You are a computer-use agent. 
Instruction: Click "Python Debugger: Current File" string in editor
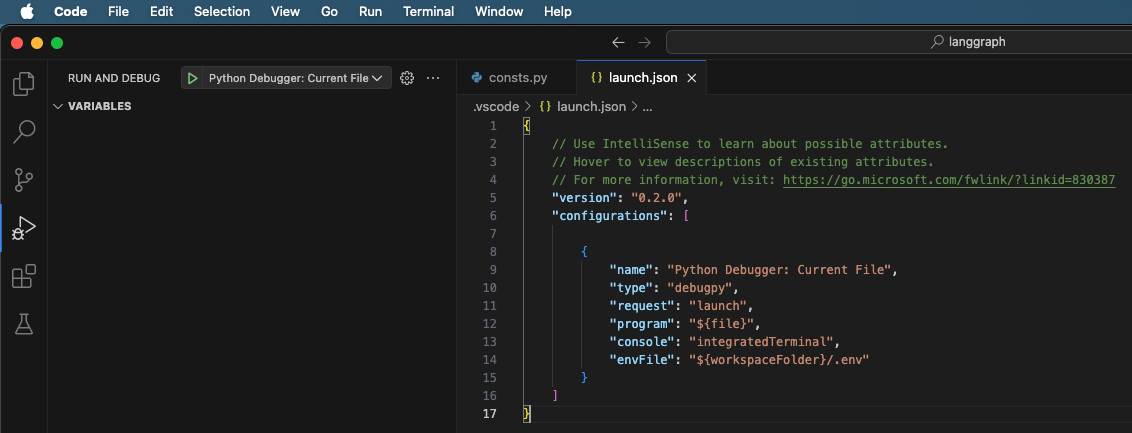[x=781, y=270]
